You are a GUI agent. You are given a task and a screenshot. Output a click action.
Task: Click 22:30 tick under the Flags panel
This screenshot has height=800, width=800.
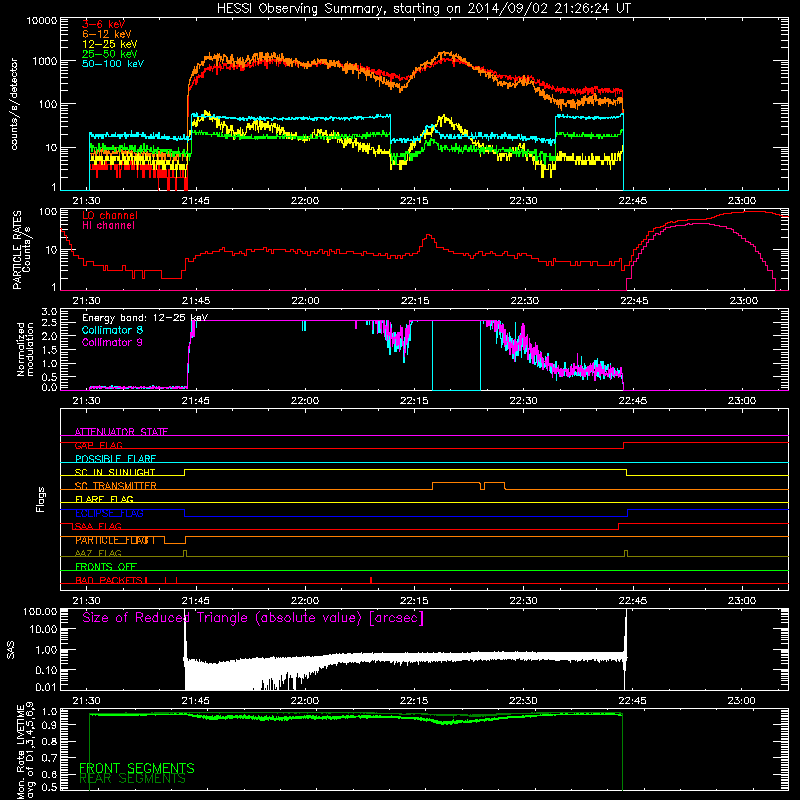[x=523, y=601]
